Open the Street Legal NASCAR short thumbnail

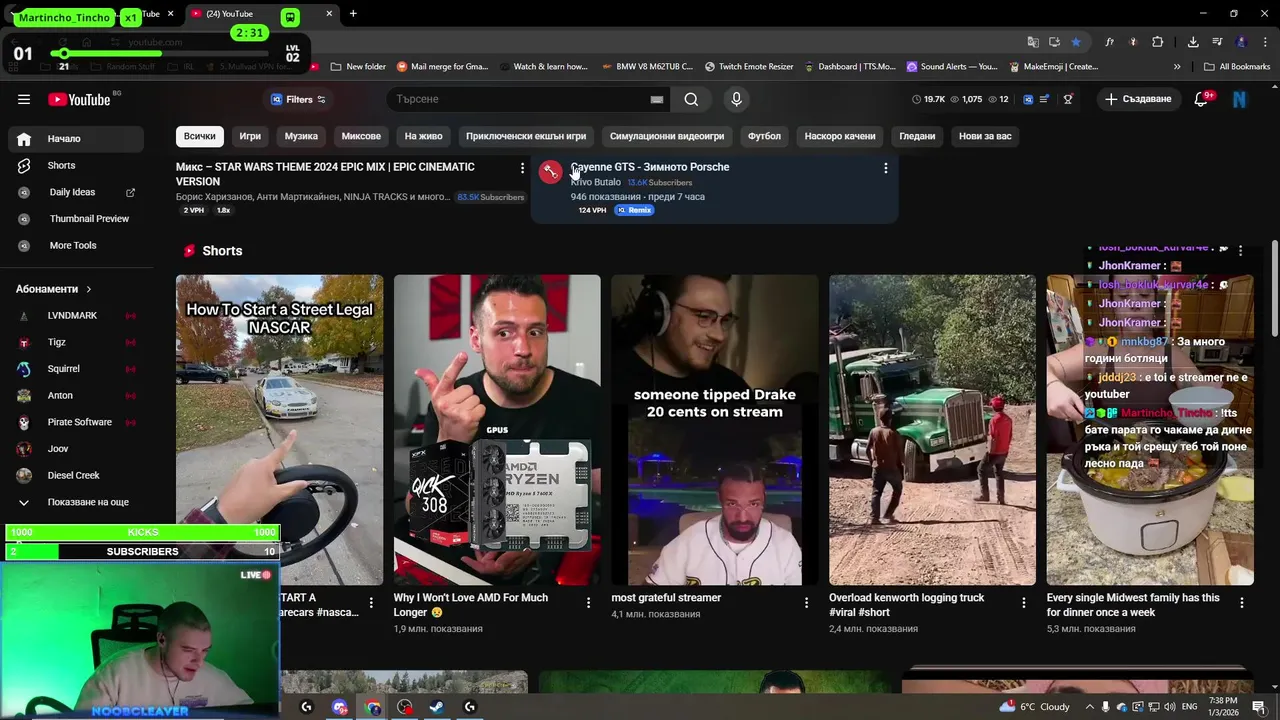pos(279,430)
